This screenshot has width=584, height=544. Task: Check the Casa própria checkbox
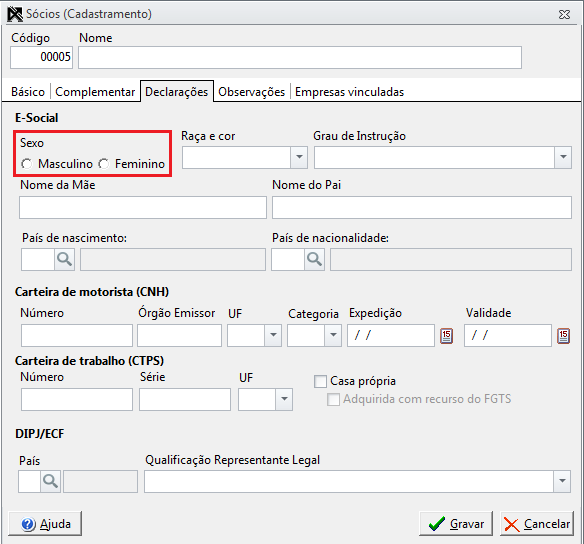(x=320, y=381)
